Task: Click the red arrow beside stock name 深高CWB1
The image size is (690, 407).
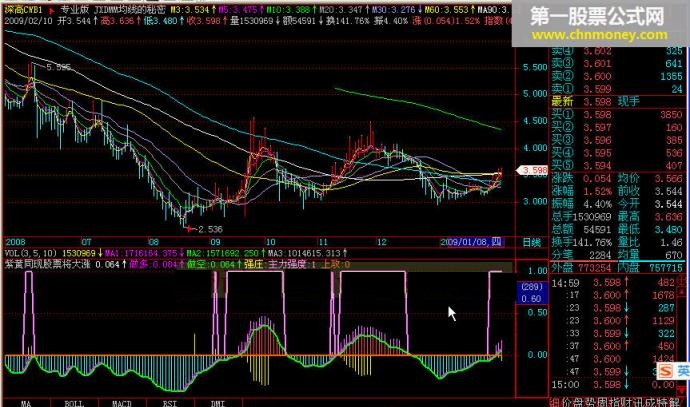Action: click(52, 11)
